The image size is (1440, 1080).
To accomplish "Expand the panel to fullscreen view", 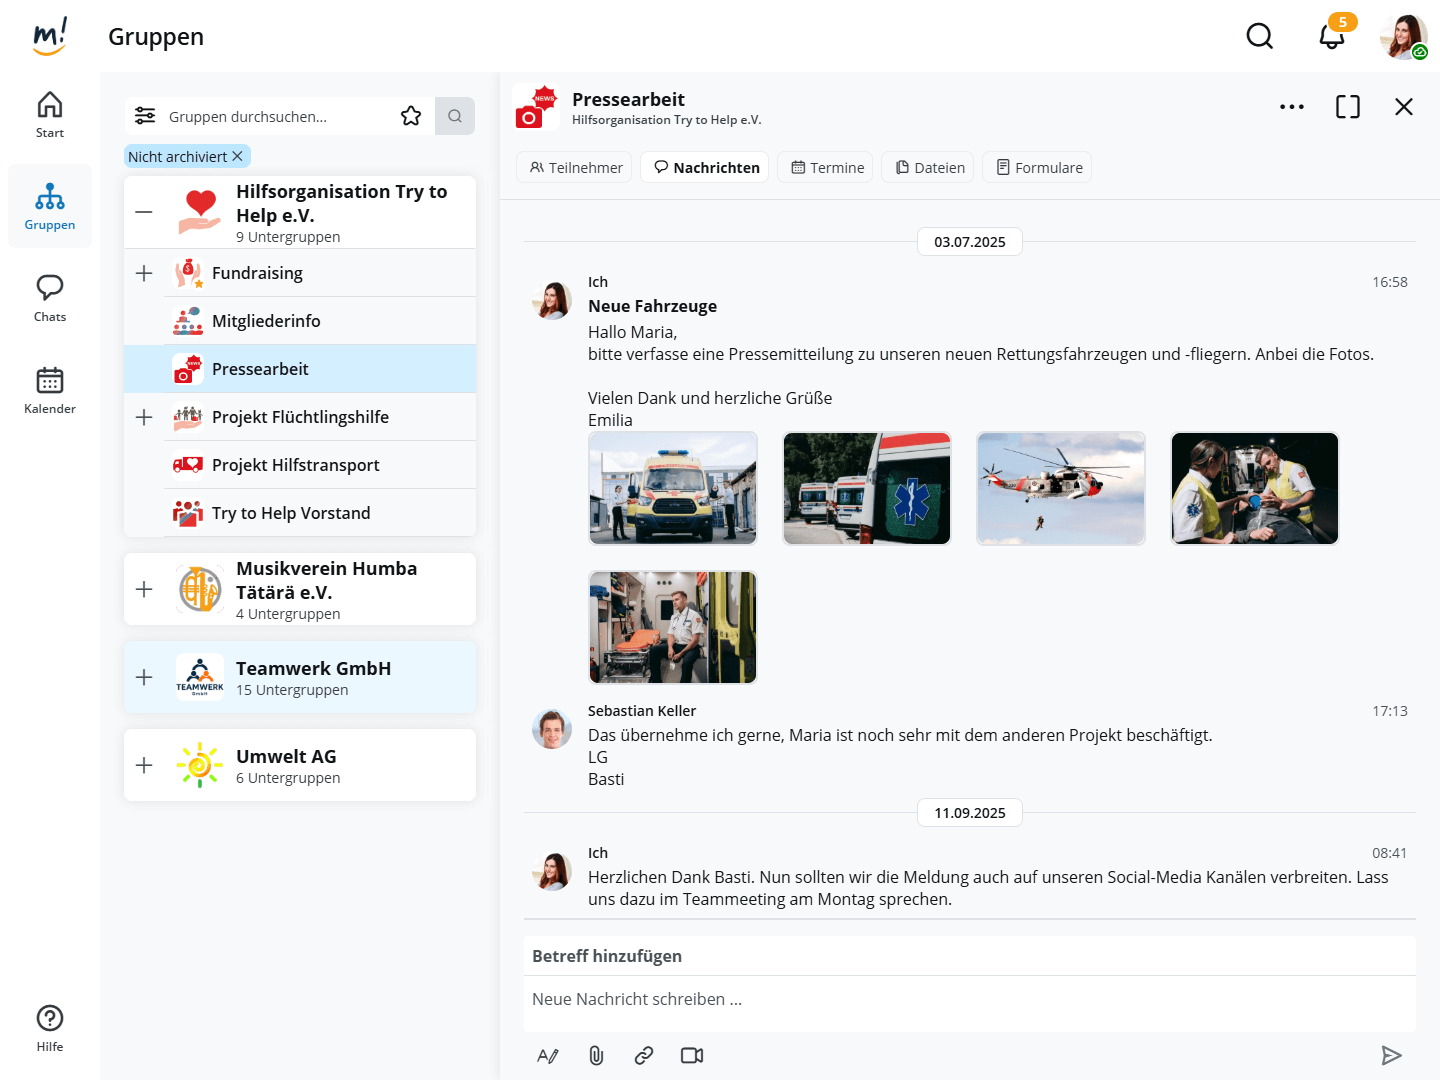I will [1347, 107].
